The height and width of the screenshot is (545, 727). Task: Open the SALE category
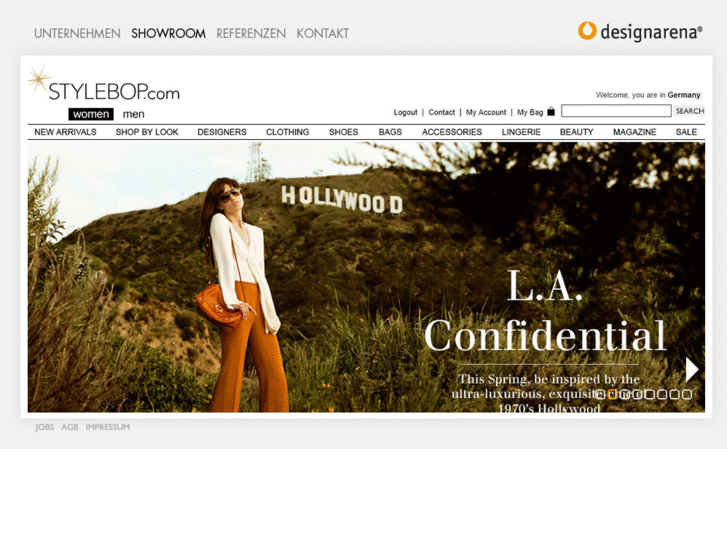click(686, 132)
